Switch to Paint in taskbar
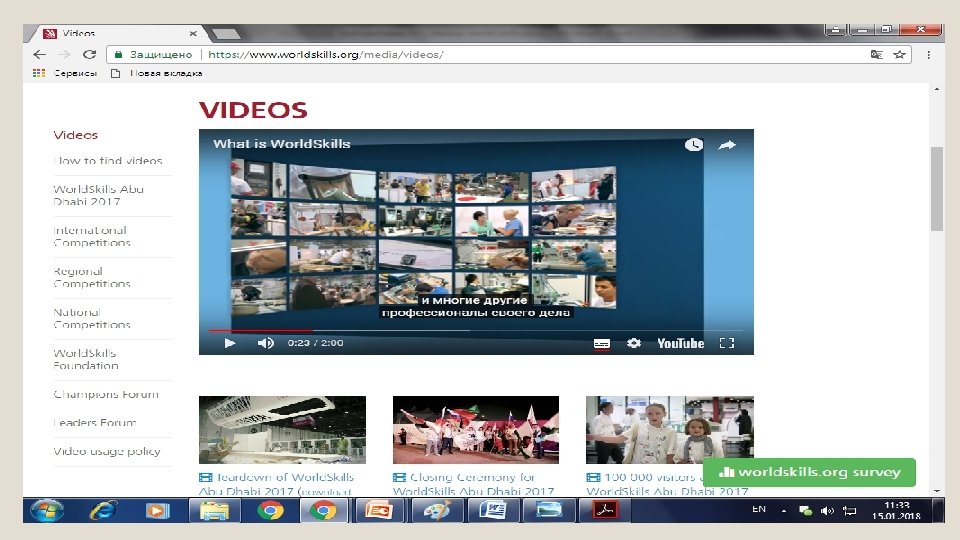Image resolution: width=960 pixels, height=540 pixels. [x=437, y=510]
